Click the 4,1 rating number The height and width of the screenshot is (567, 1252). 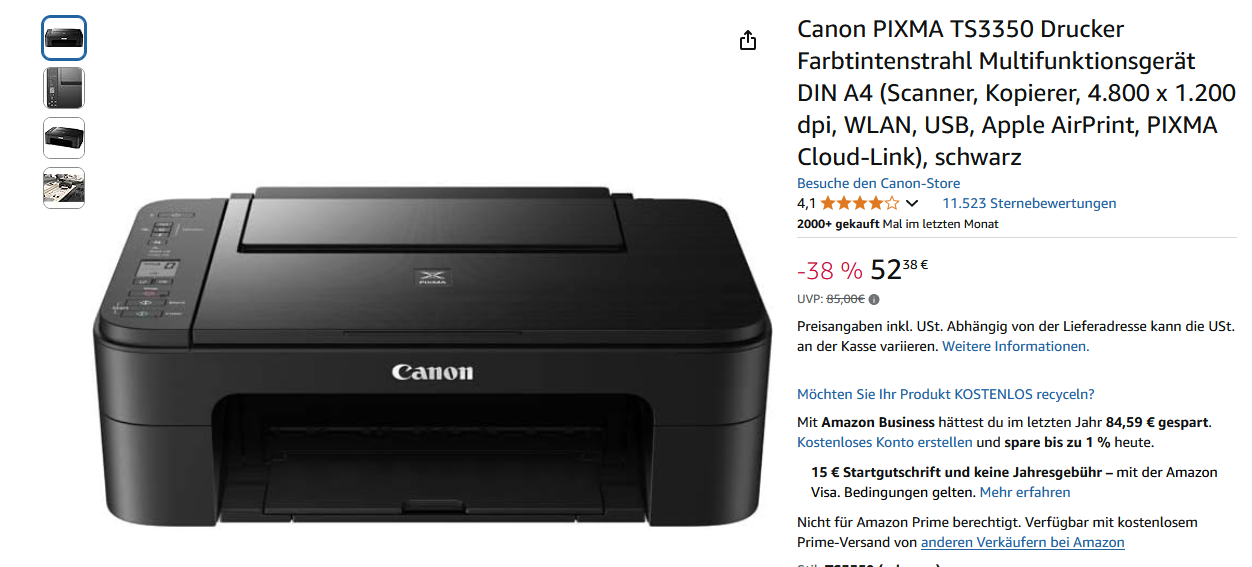click(x=806, y=203)
